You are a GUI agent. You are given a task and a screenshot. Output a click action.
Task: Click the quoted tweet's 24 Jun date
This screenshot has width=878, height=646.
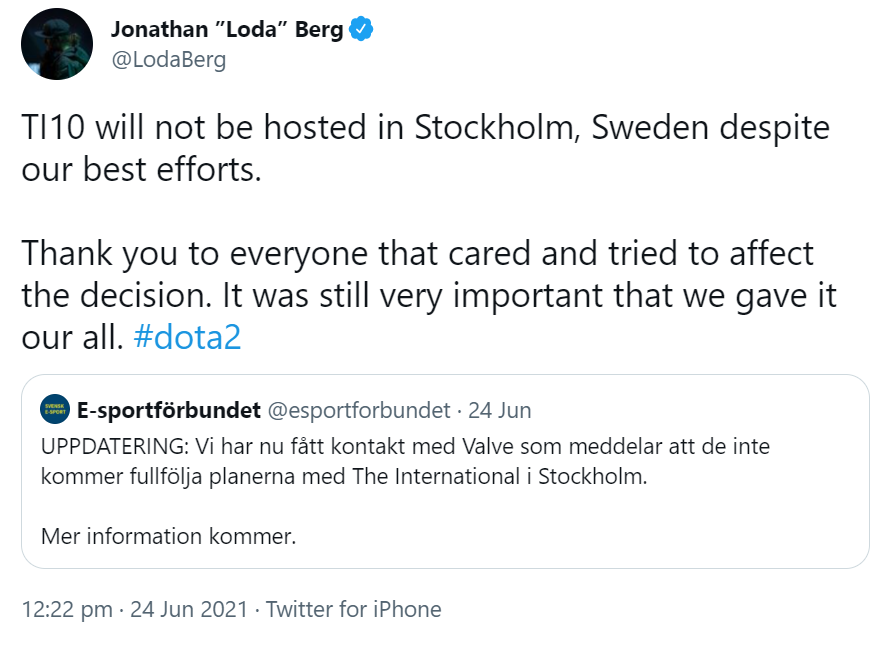(499, 410)
